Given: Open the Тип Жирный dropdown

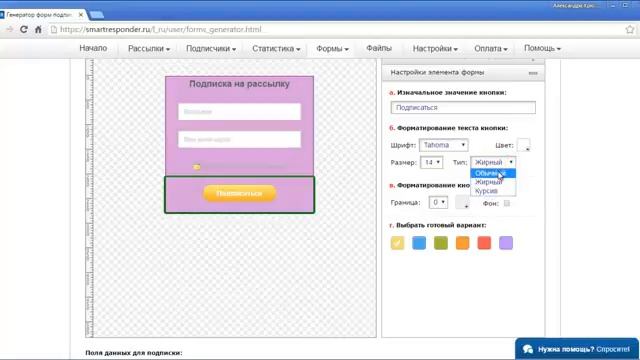Looking at the screenshot, I should (x=493, y=162).
